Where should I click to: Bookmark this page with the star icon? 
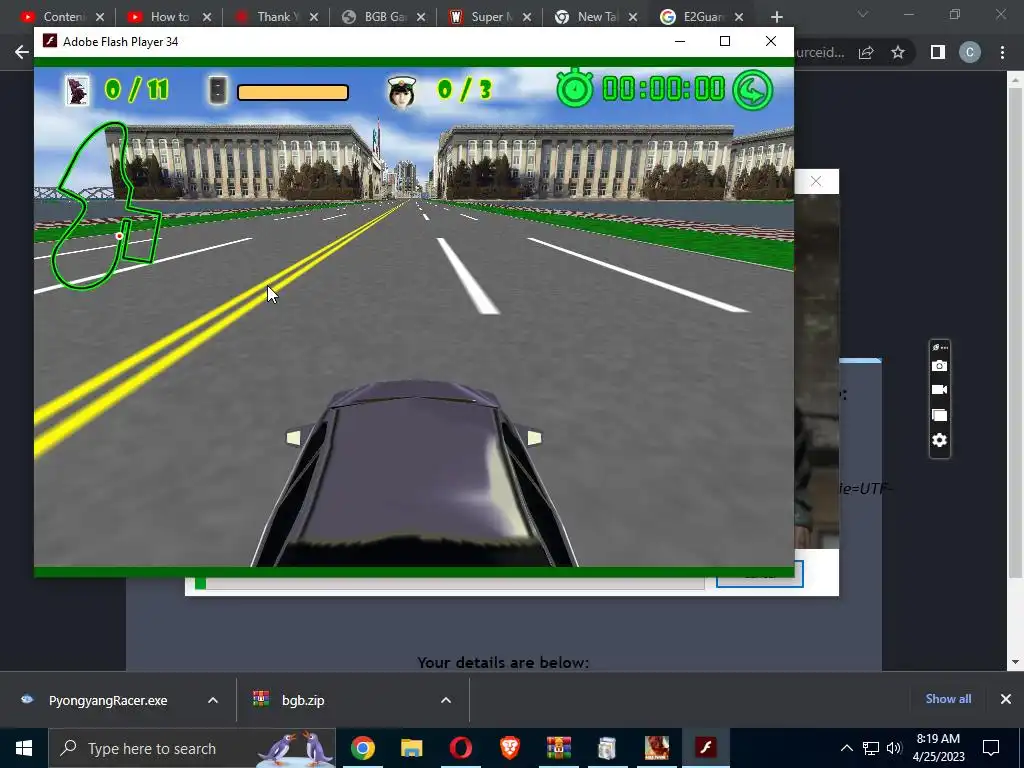[x=898, y=52]
